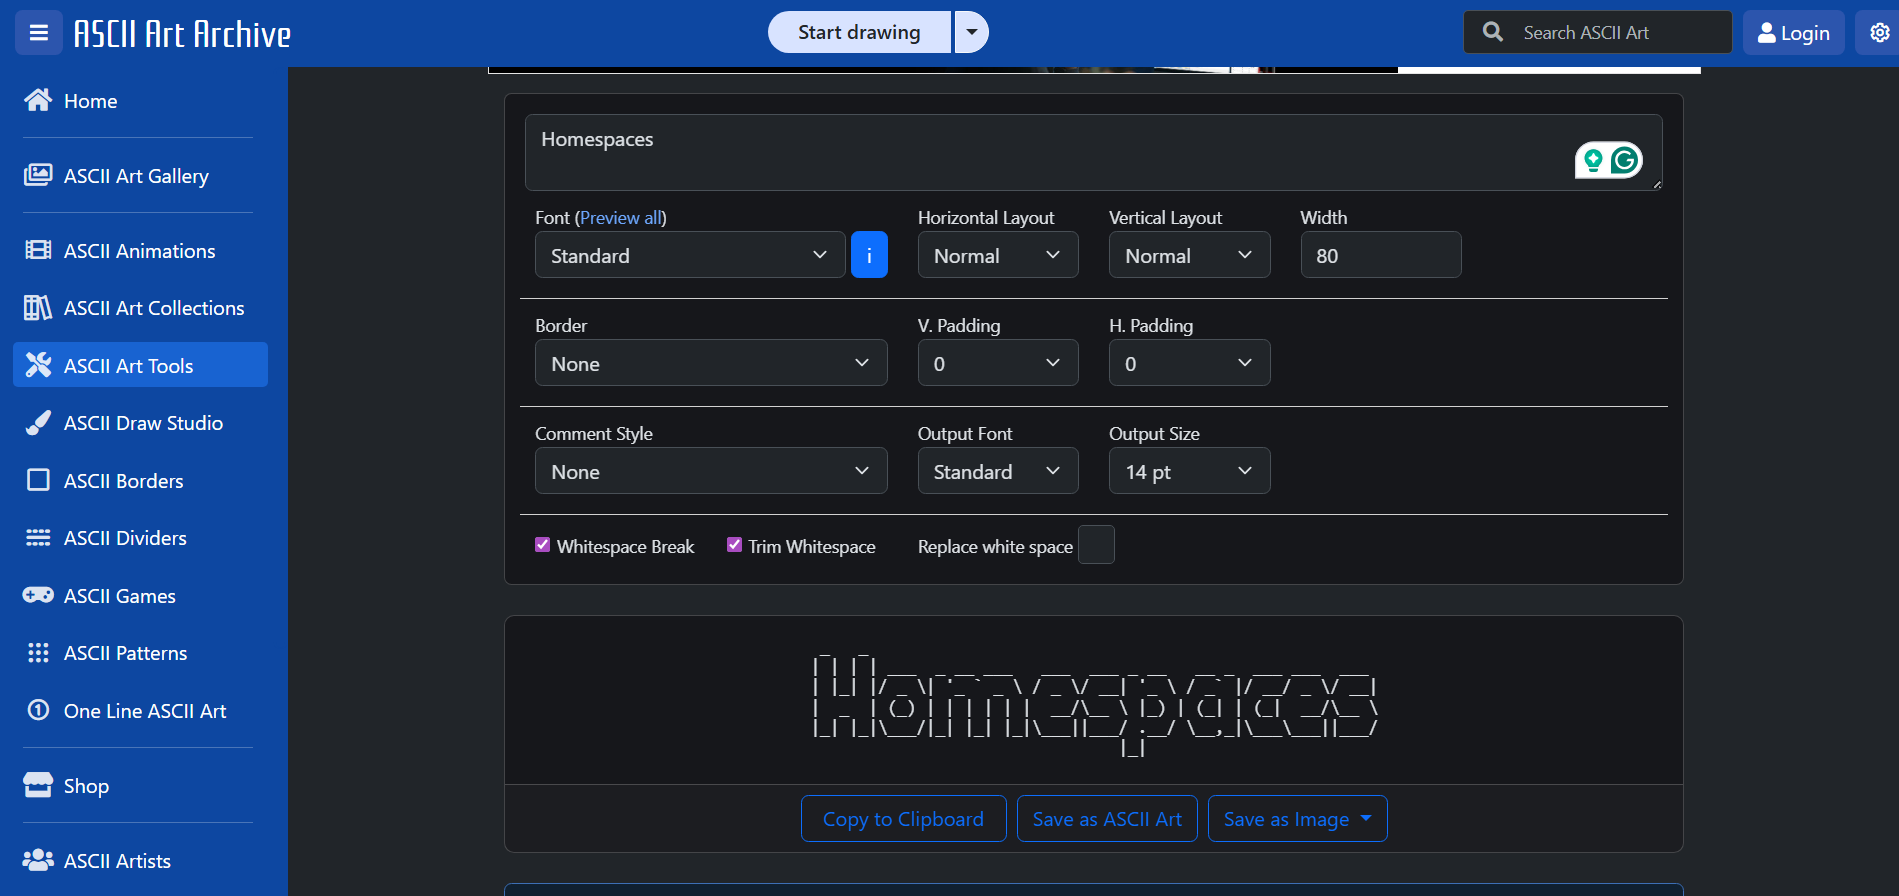The height and width of the screenshot is (896, 1899).
Task: Open the Output Font dropdown
Action: pyautogui.click(x=998, y=471)
